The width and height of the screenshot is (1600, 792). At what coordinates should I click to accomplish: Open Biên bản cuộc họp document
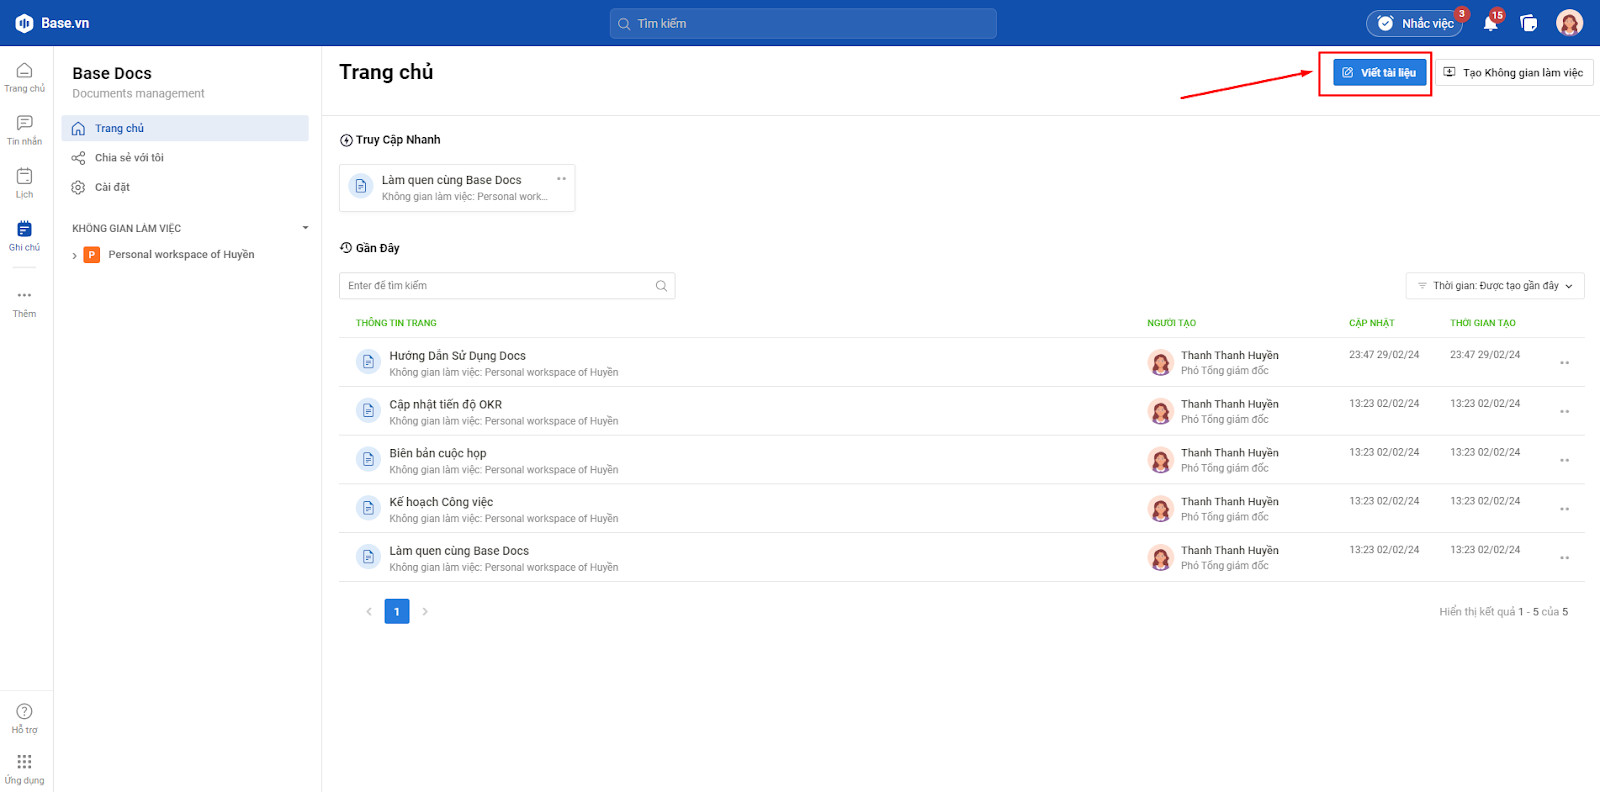(438, 454)
